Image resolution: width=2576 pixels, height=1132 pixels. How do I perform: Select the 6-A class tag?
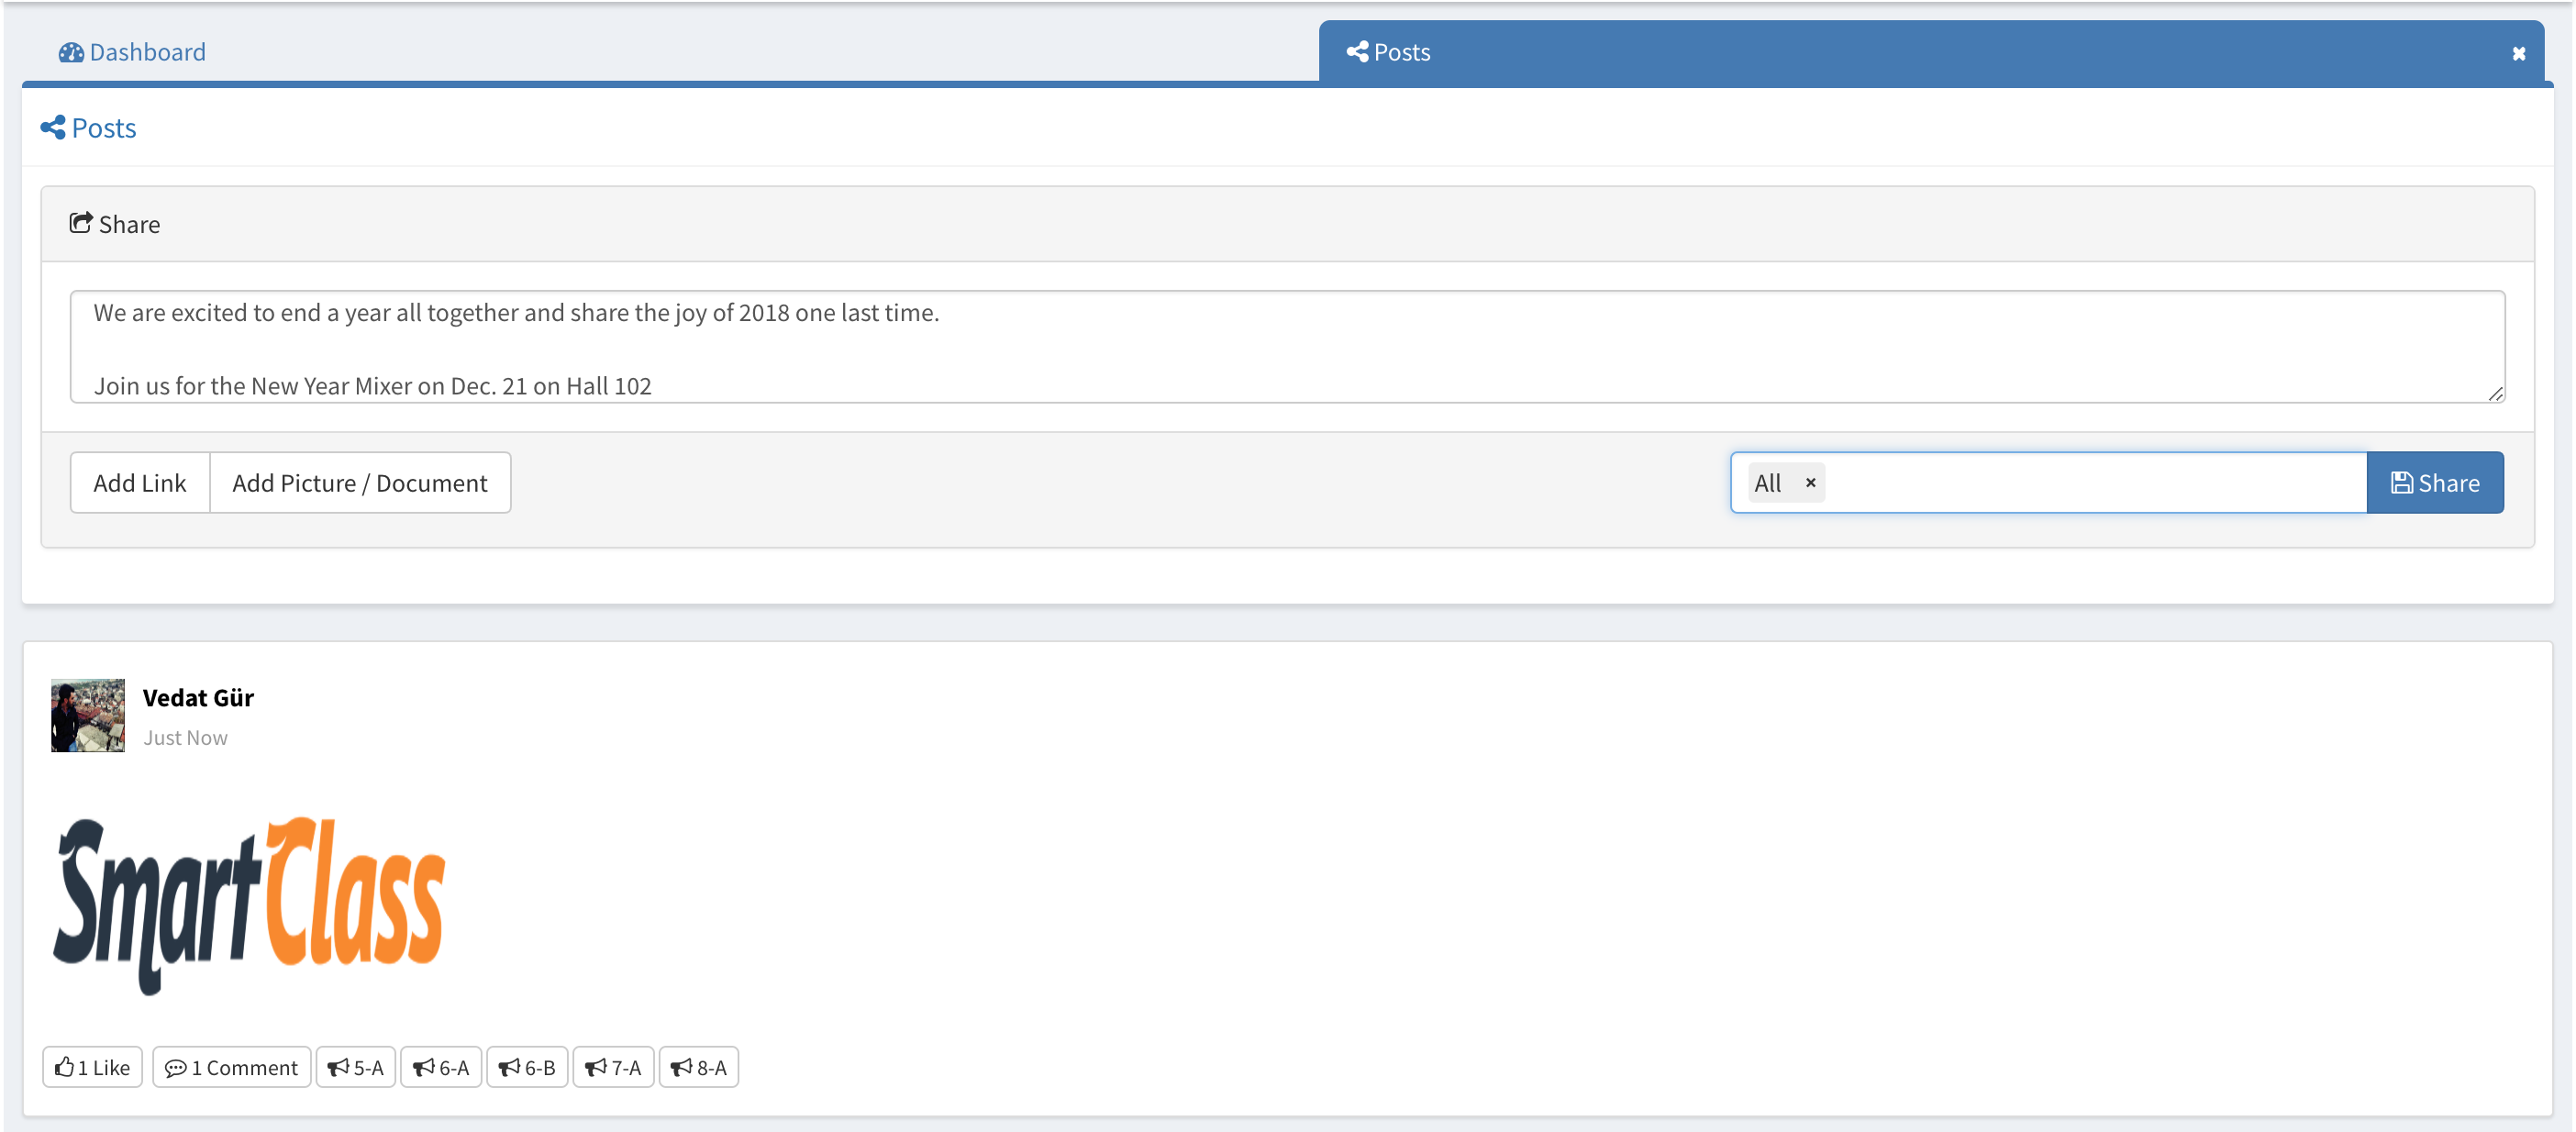[441, 1067]
